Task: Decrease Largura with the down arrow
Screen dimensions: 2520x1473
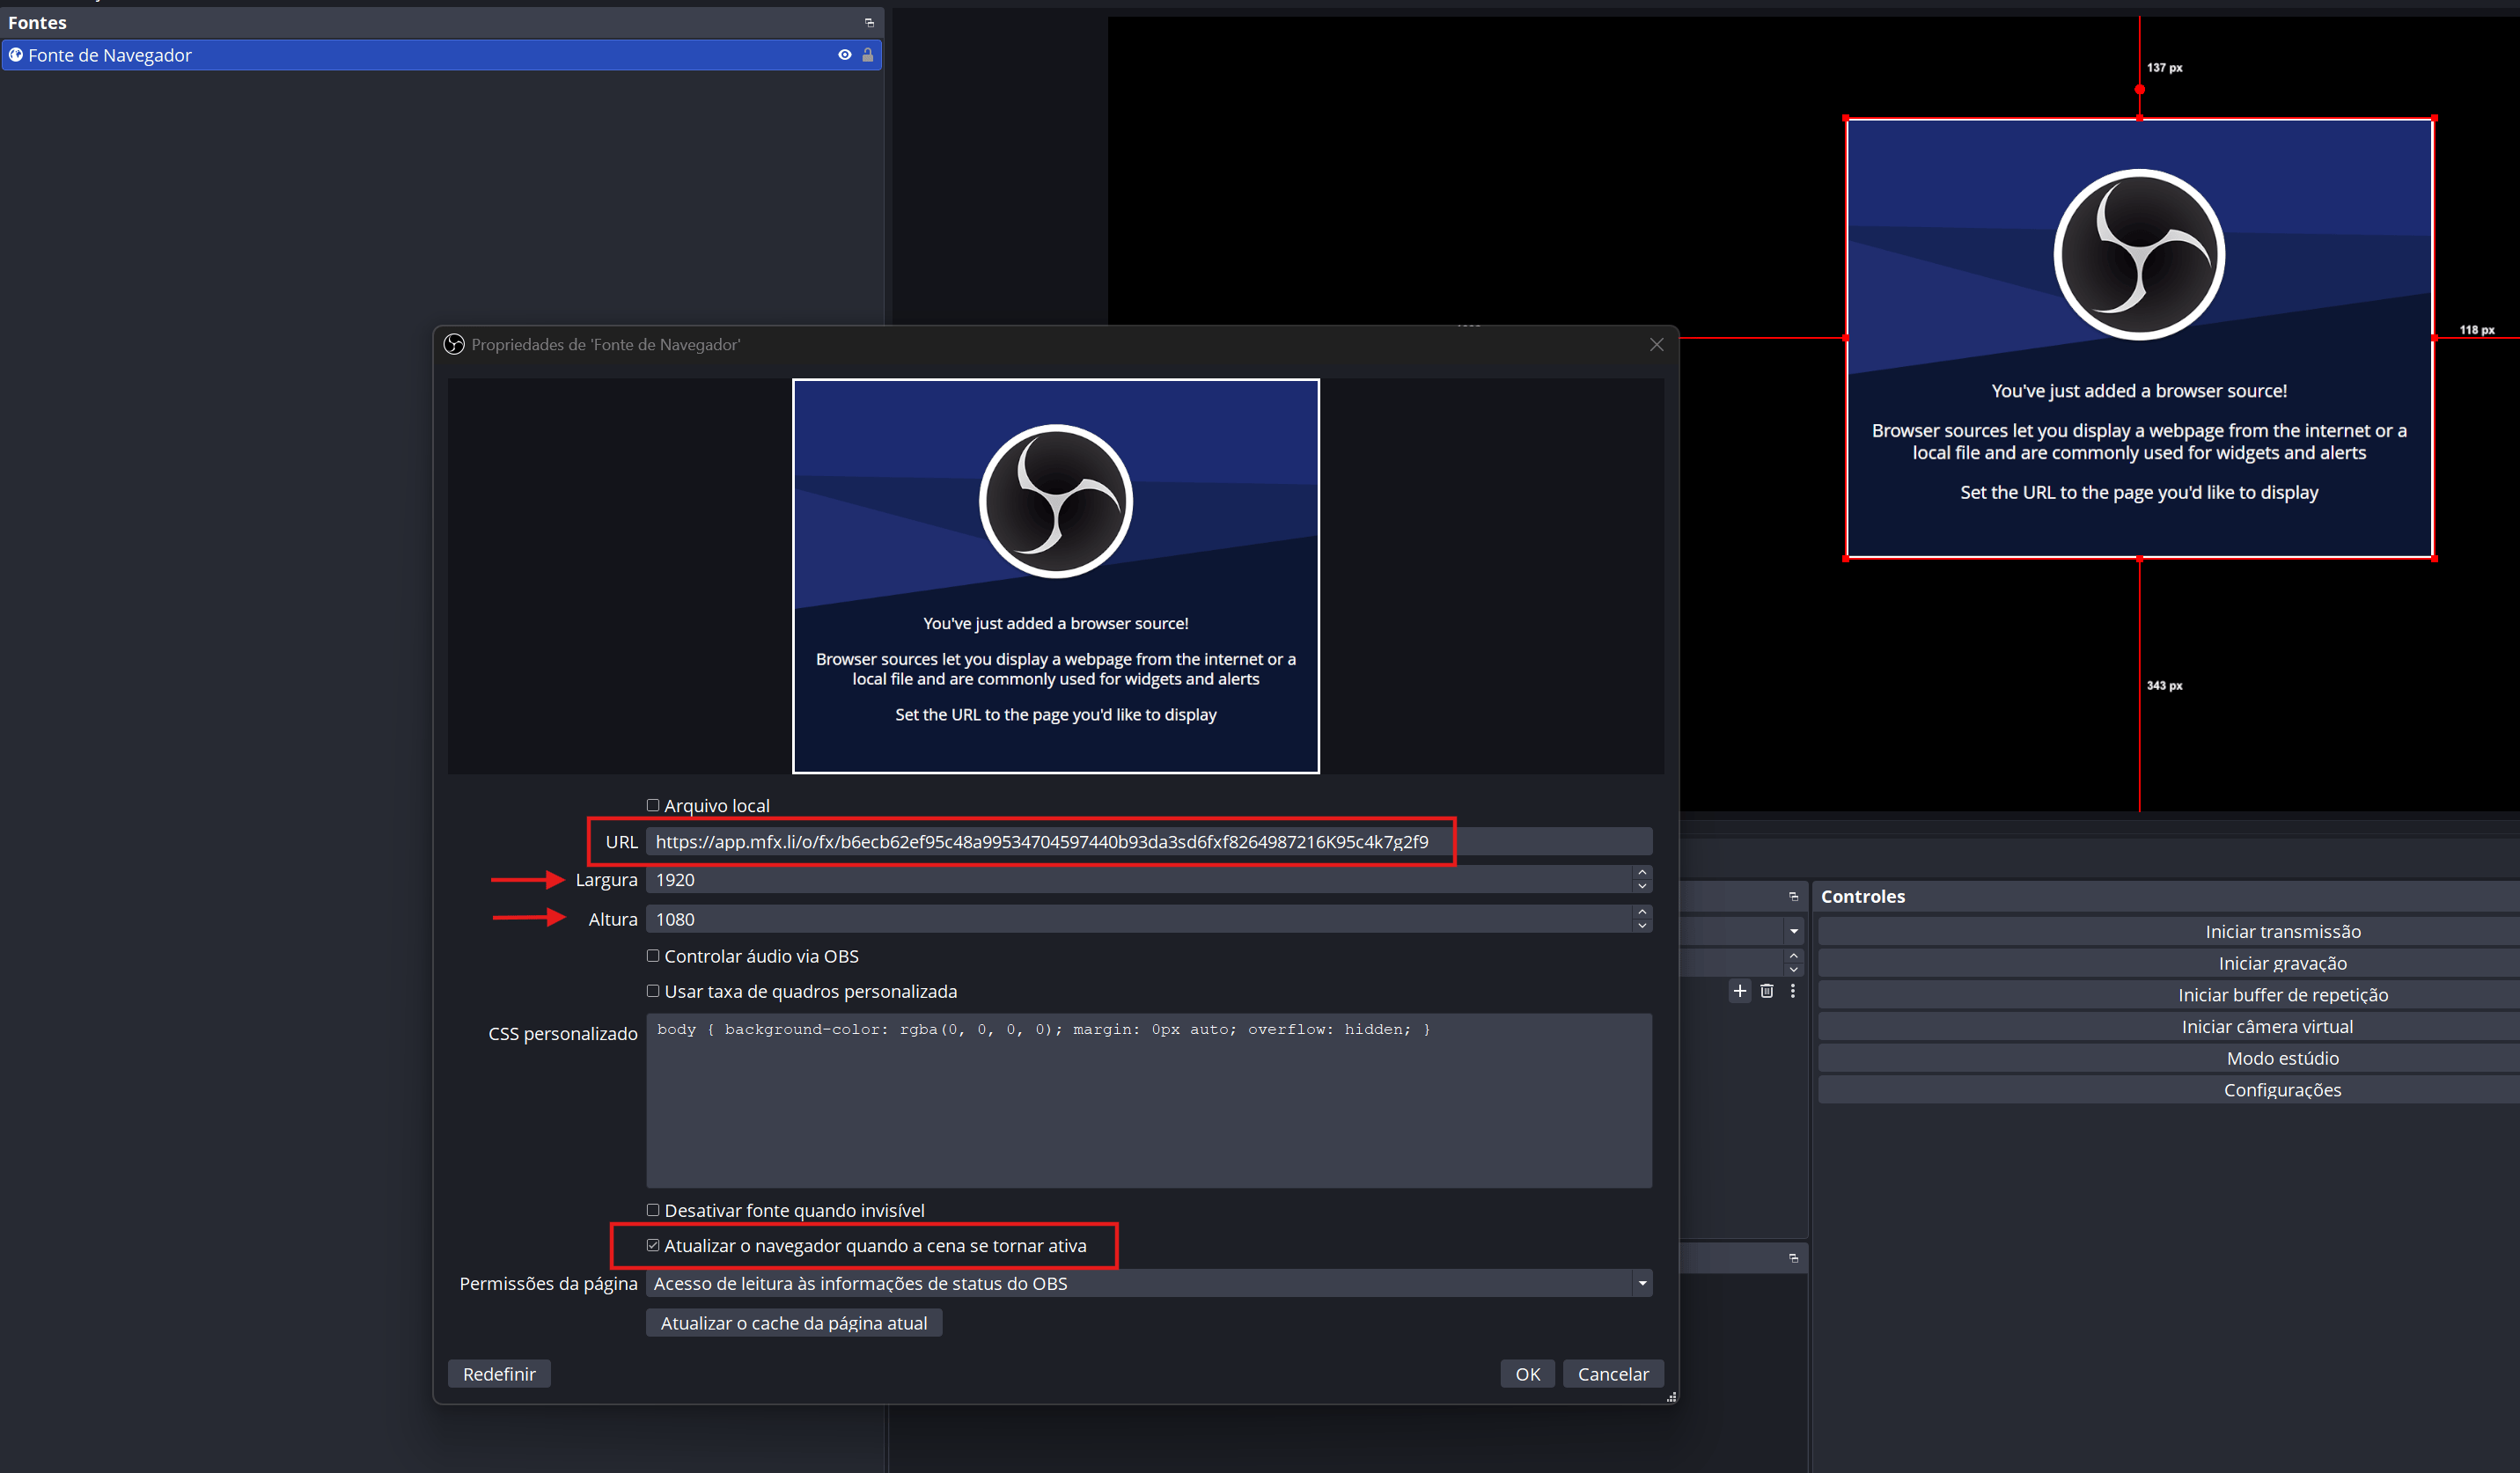Action: tap(1642, 886)
